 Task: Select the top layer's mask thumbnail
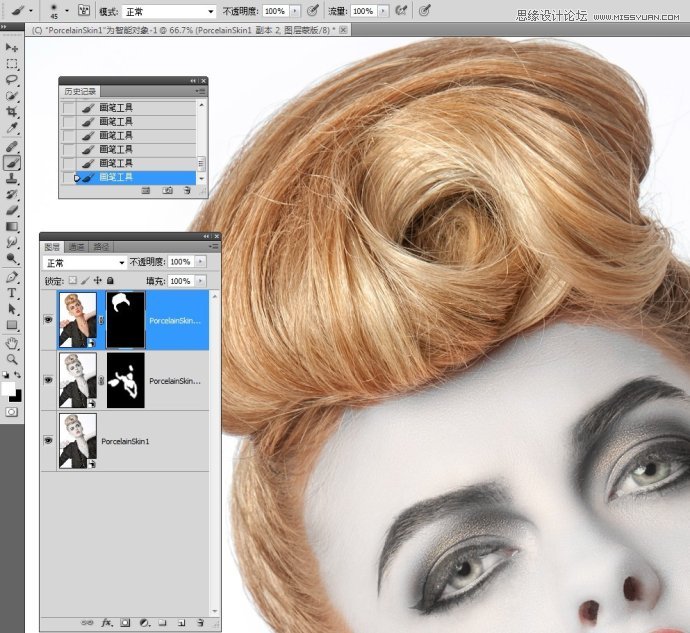(x=126, y=321)
